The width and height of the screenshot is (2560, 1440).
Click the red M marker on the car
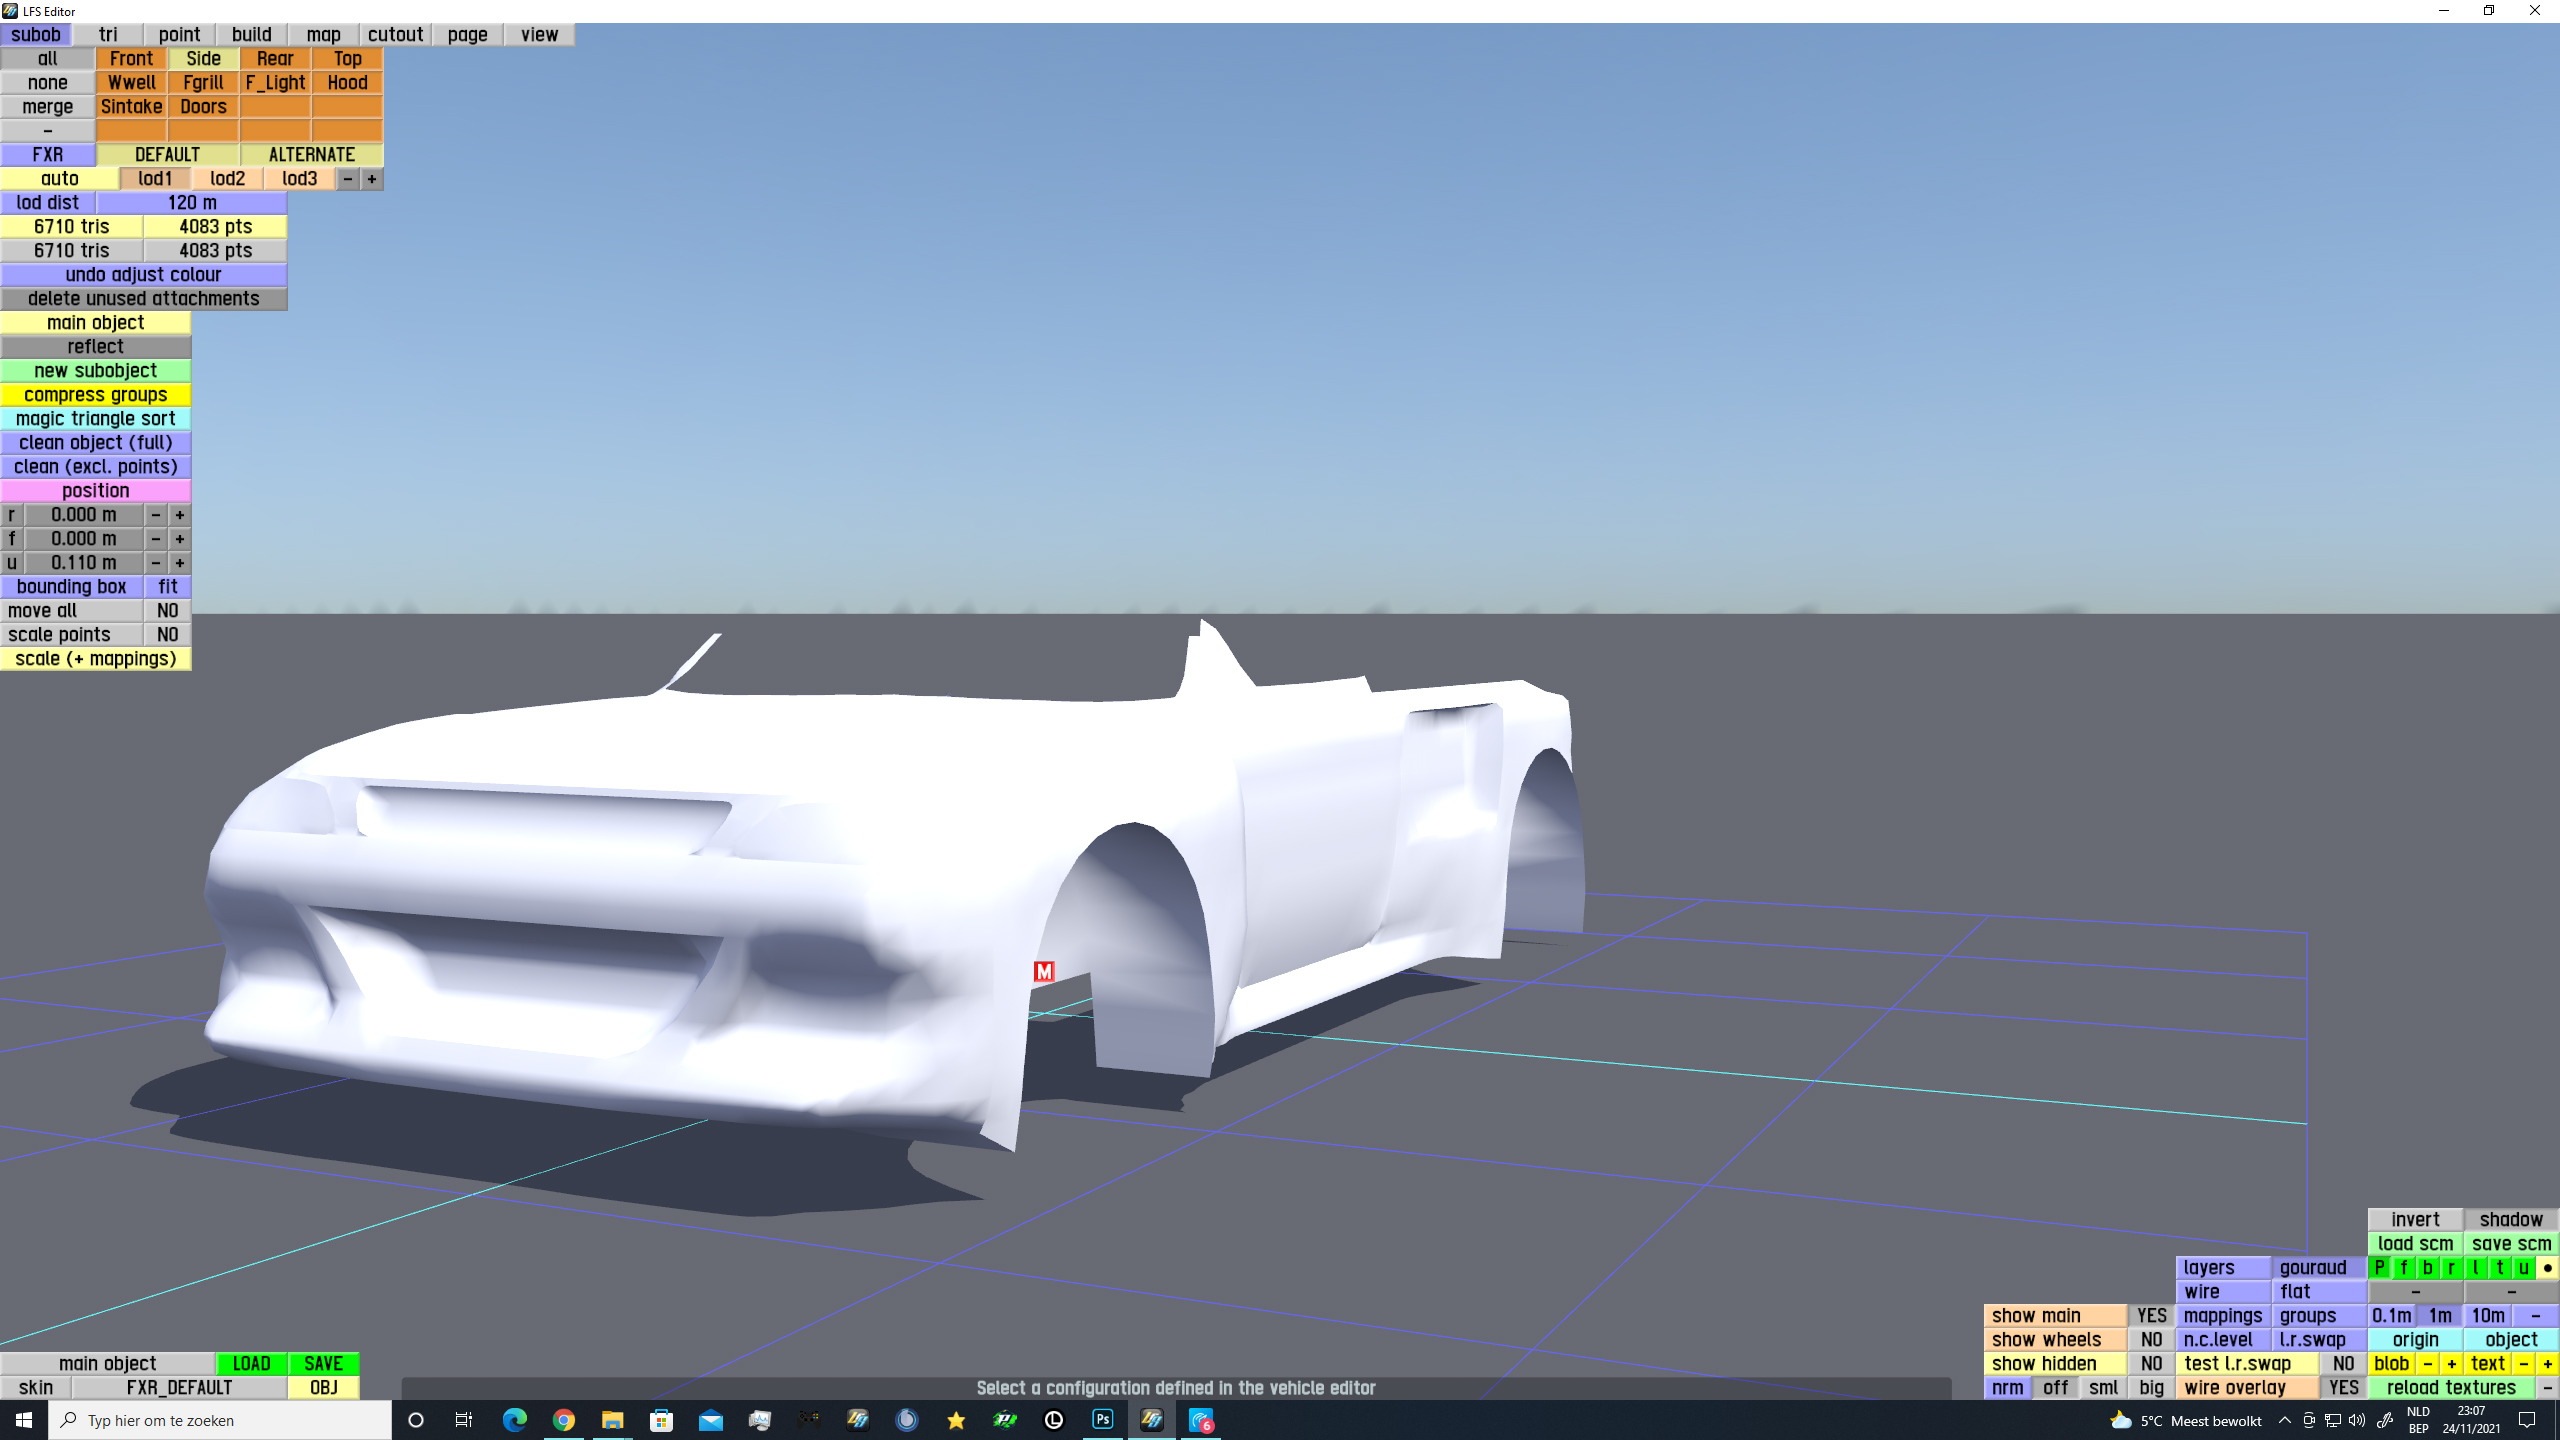[x=1044, y=971]
